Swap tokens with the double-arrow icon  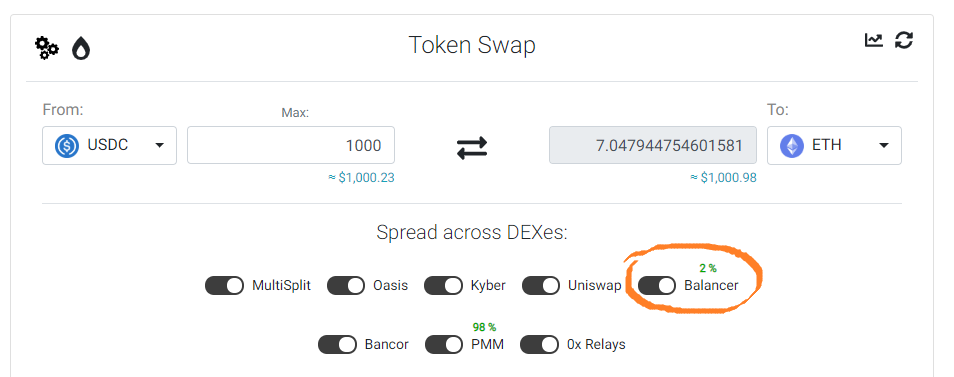472,147
